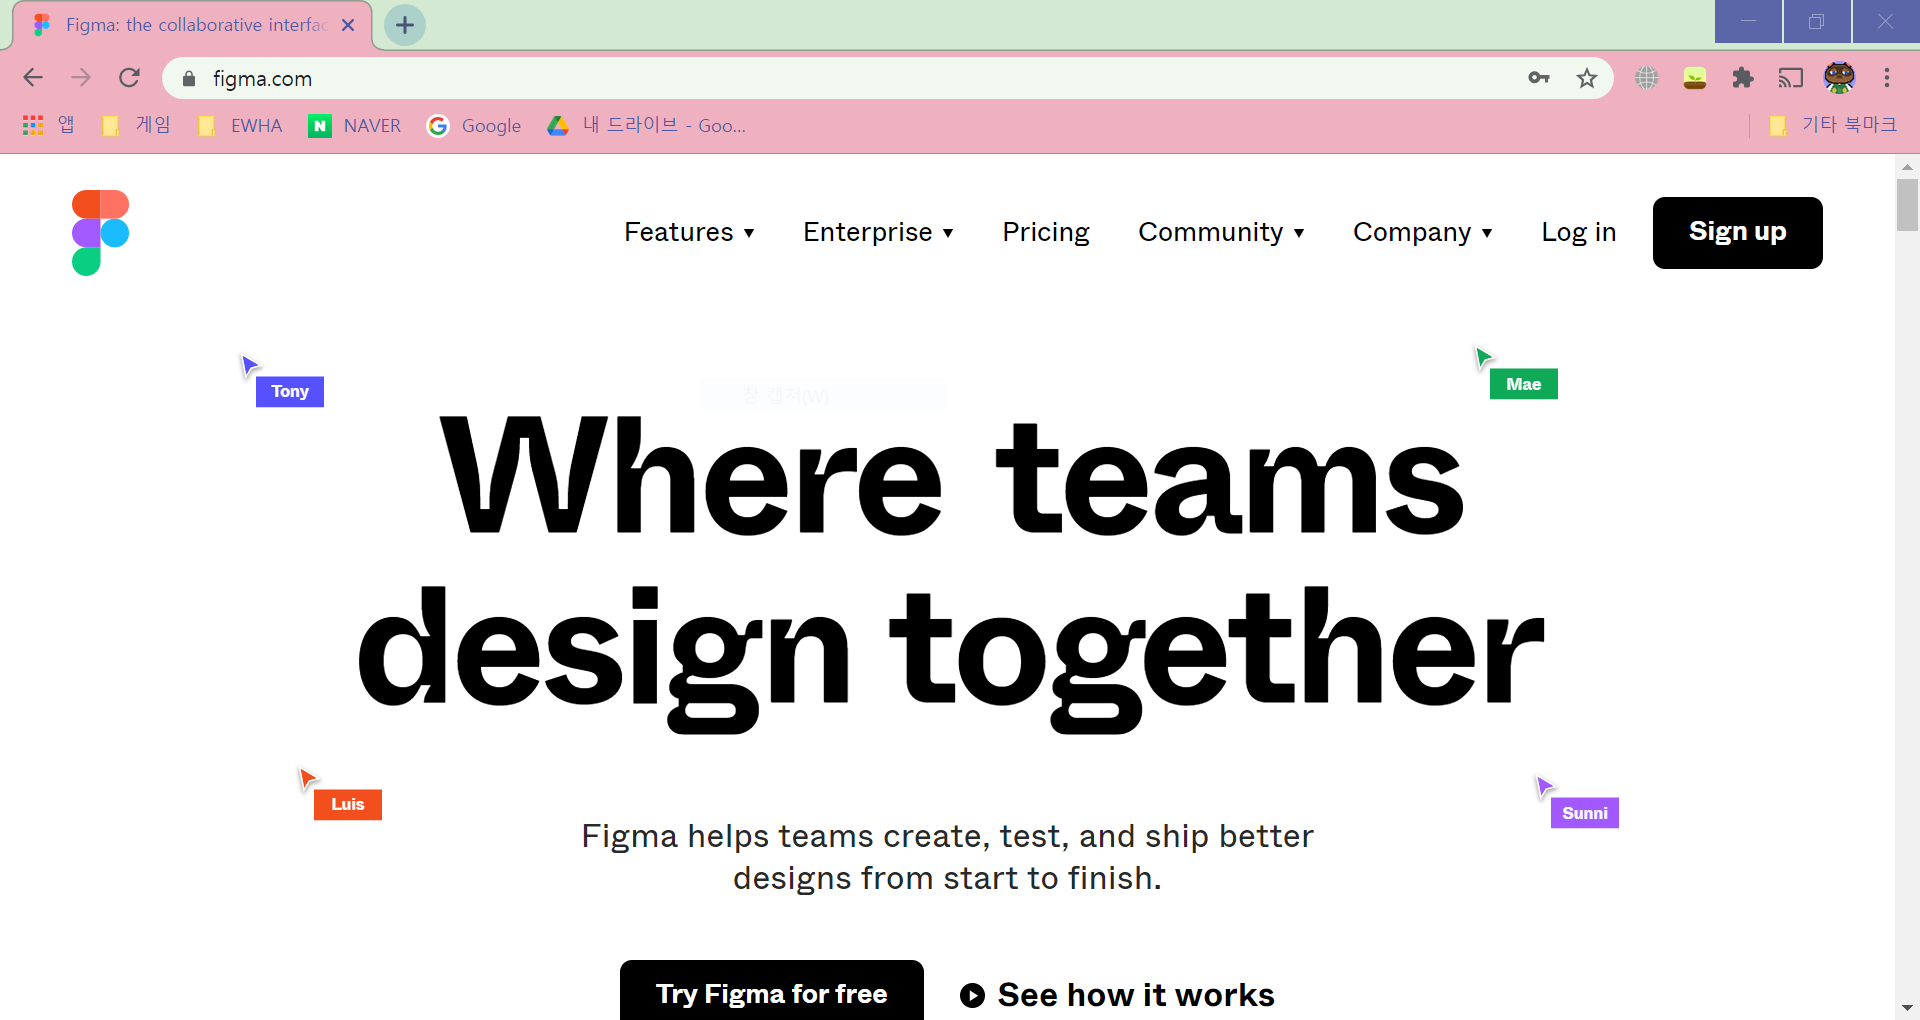Open the Chrome three-dot menu
The image size is (1920, 1020).
point(1887,78)
